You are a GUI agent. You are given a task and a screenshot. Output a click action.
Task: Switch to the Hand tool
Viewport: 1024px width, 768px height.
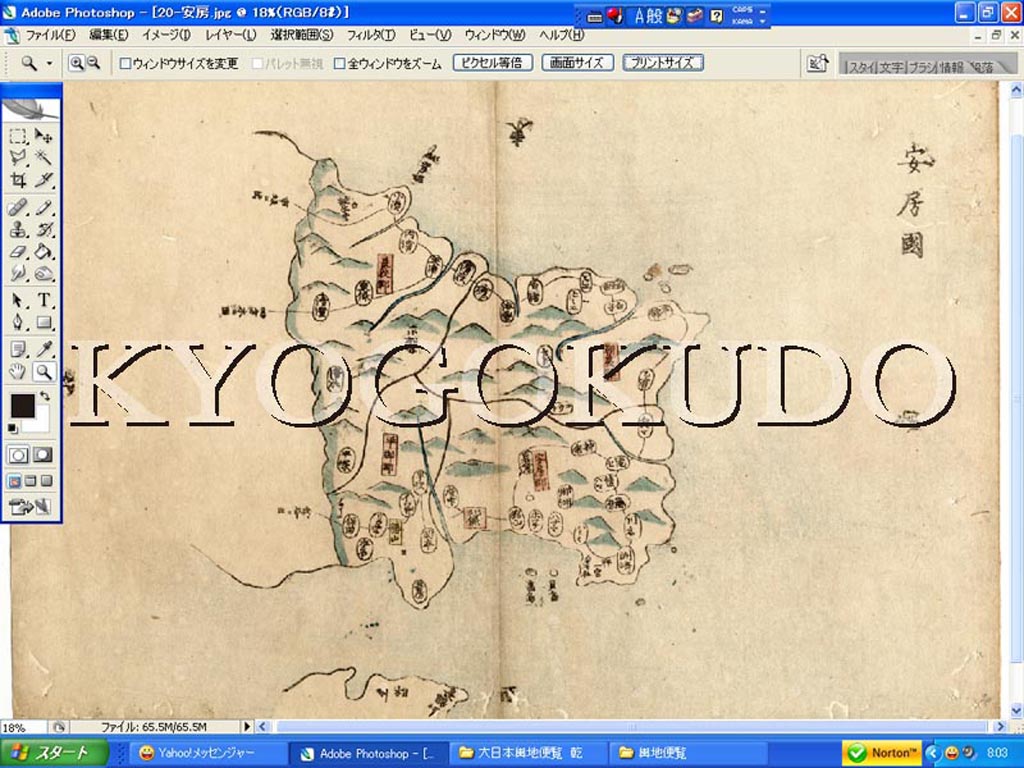coord(18,372)
